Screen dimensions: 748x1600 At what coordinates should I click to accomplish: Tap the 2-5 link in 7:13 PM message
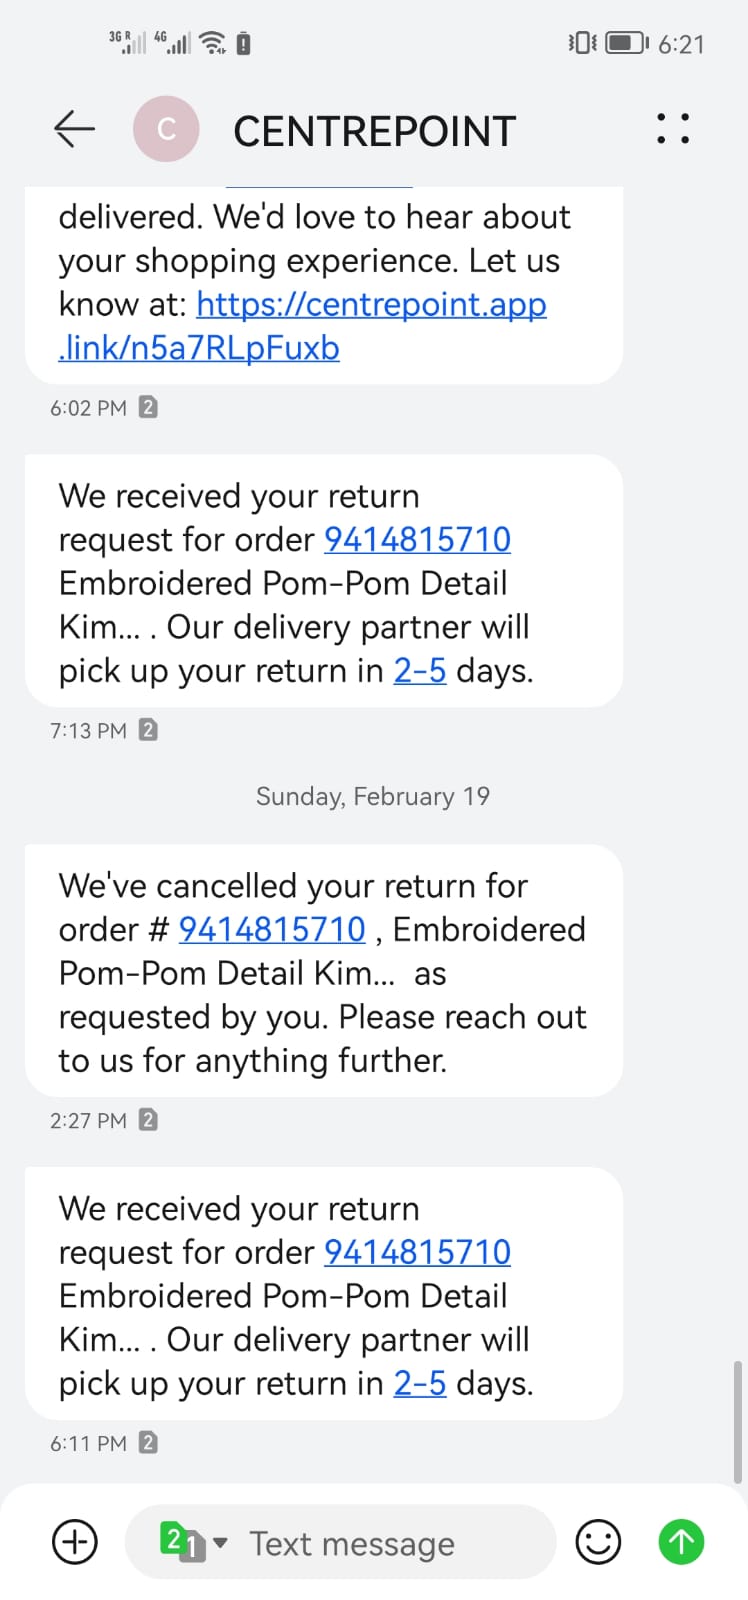tap(419, 671)
